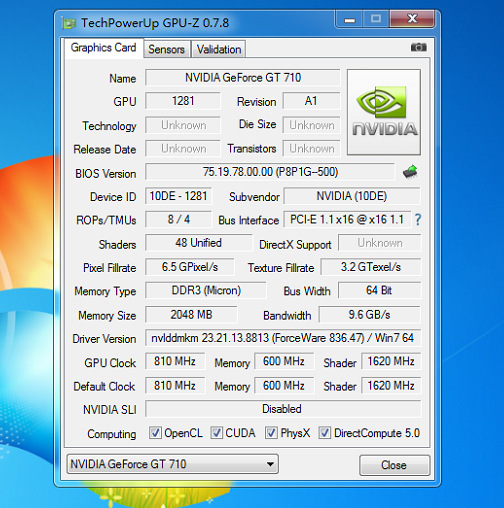Image resolution: width=504 pixels, height=508 pixels.
Task: Minimize the GPU-Z window
Action: (x=349, y=19)
